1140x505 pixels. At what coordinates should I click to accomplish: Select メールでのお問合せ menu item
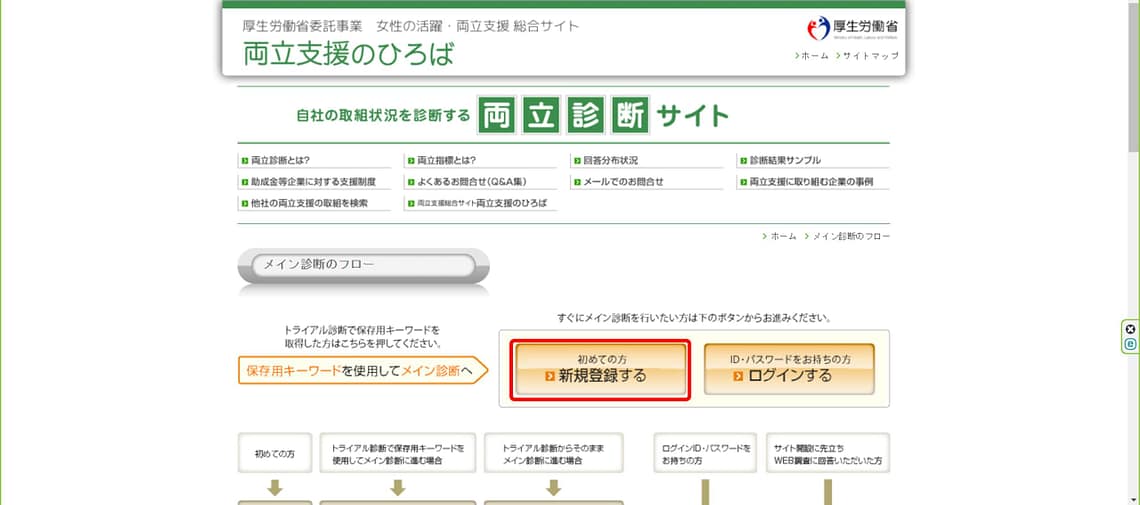623,182
